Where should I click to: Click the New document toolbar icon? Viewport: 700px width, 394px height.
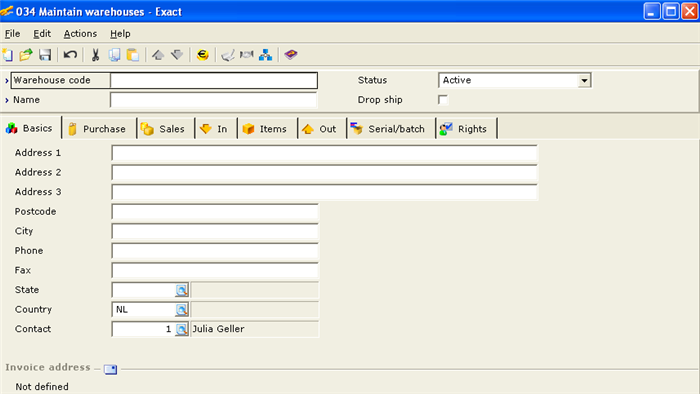coord(8,55)
